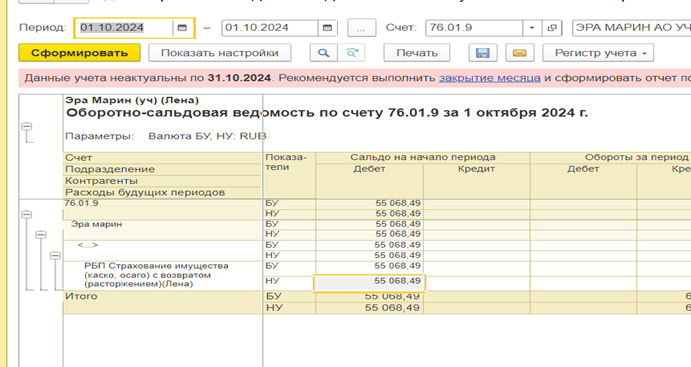Click the find next search icon
This screenshot has width=691, height=367.
coord(351,53)
